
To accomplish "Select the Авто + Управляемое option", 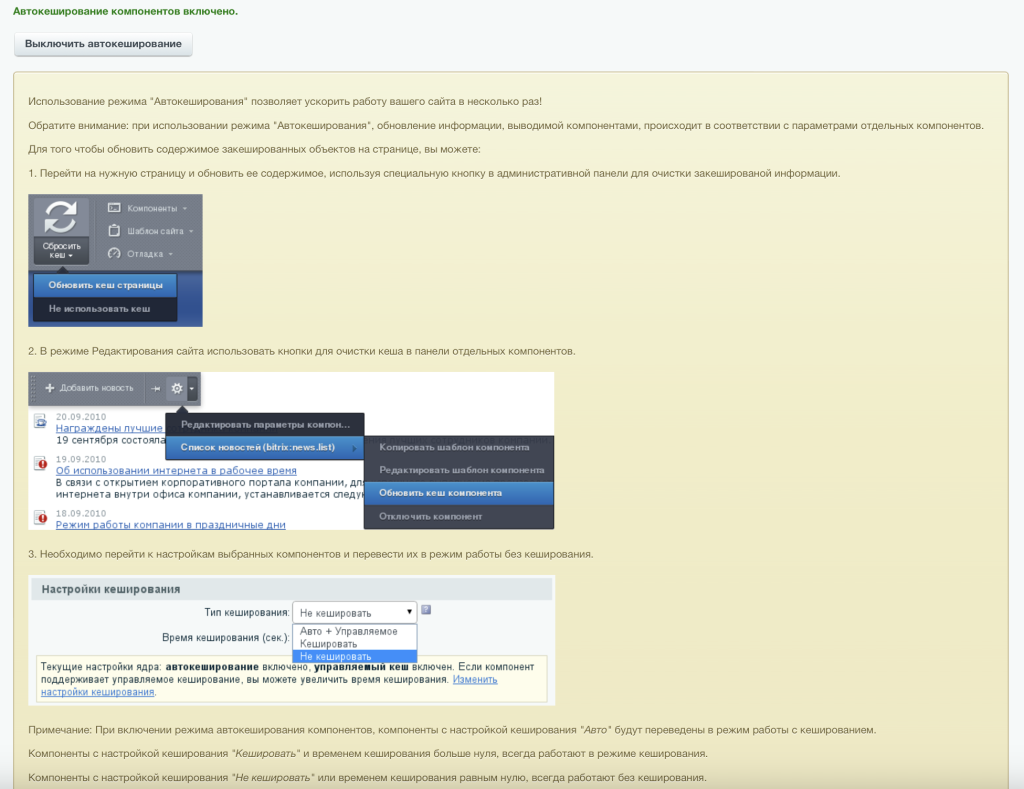I will click(x=355, y=632).
